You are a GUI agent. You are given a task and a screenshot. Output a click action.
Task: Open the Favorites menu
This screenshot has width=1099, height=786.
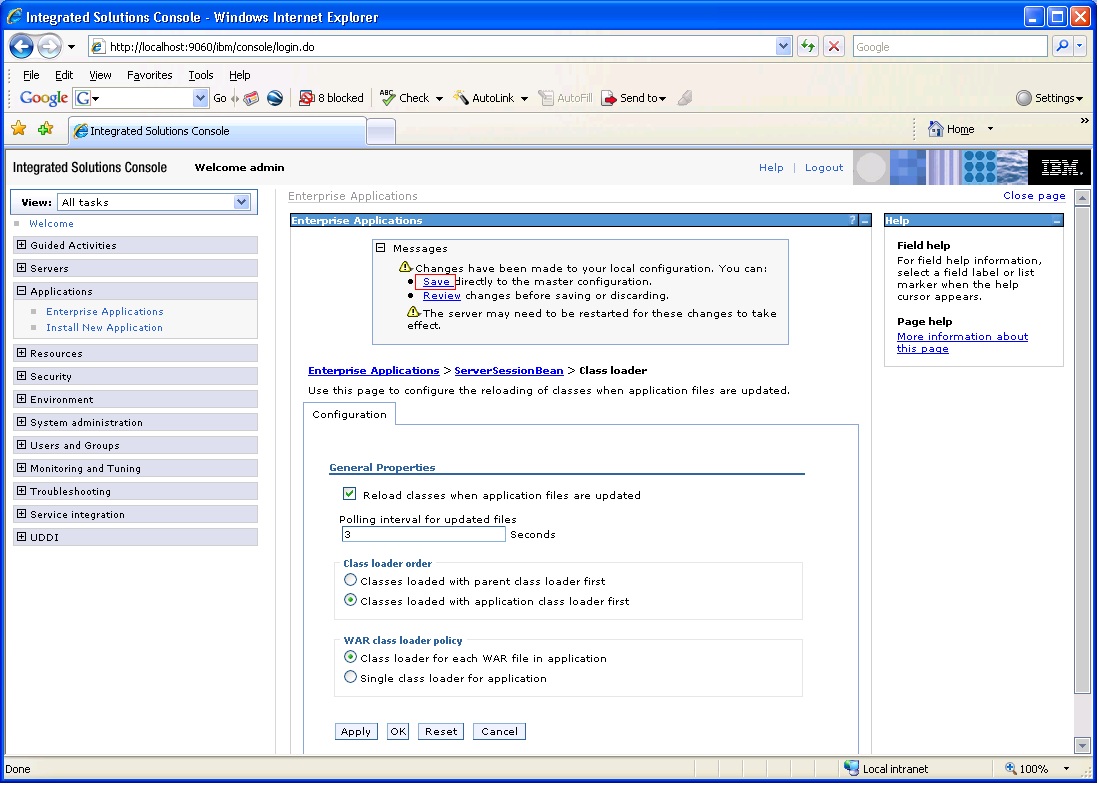(149, 75)
